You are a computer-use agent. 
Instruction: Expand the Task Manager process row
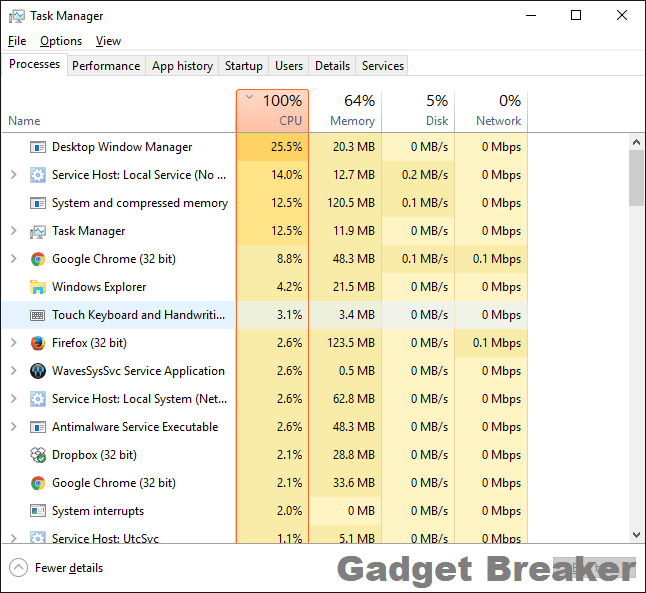click(13, 231)
